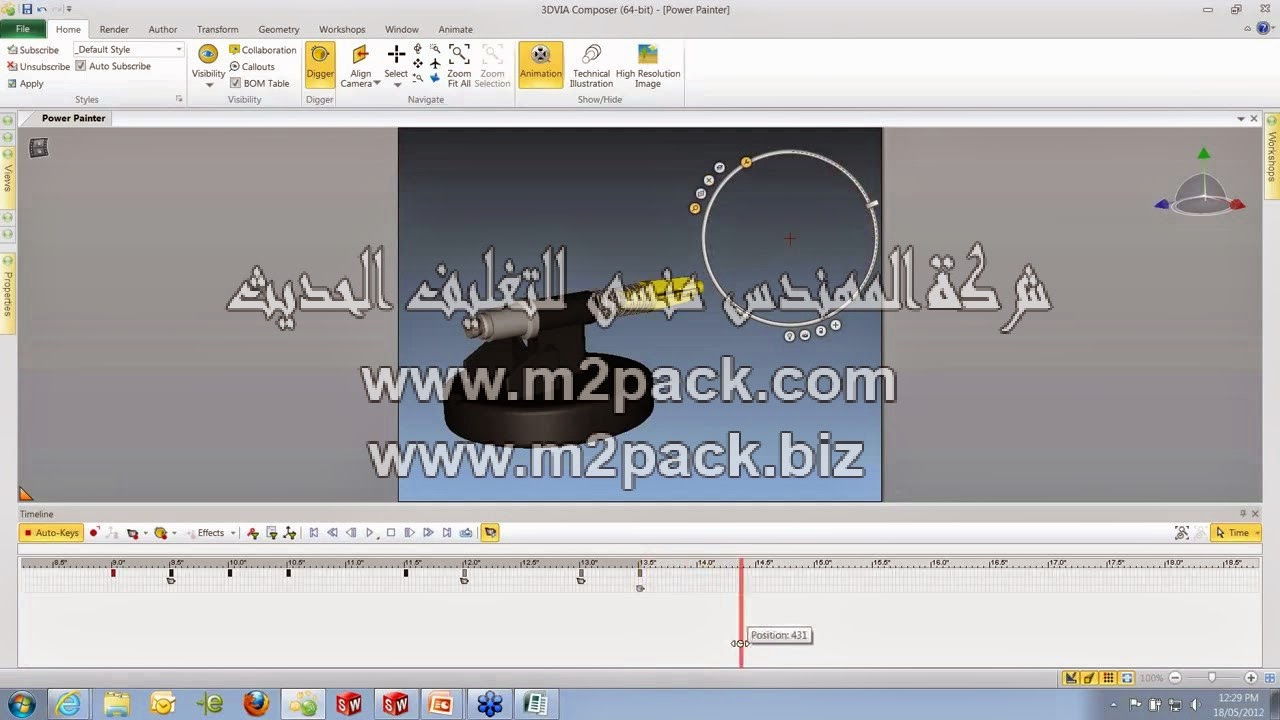Open Firefox from the taskbar

coord(256,704)
